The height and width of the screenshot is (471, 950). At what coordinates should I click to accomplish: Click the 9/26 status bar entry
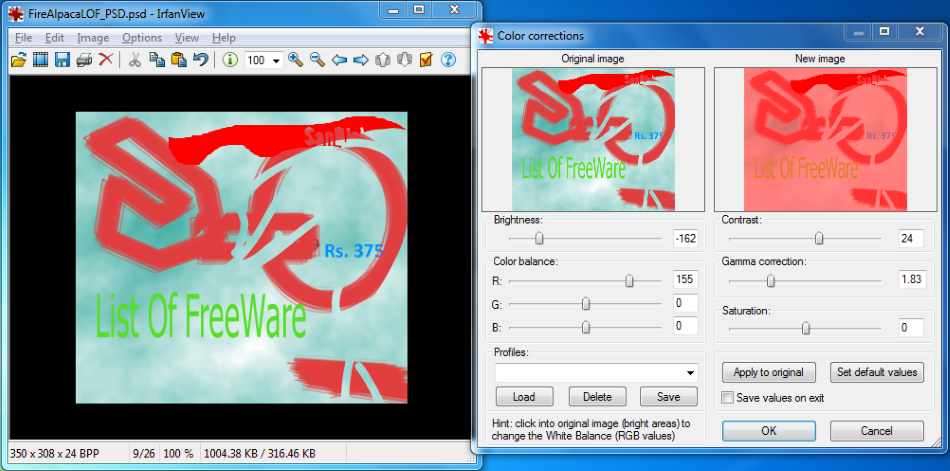[144, 453]
